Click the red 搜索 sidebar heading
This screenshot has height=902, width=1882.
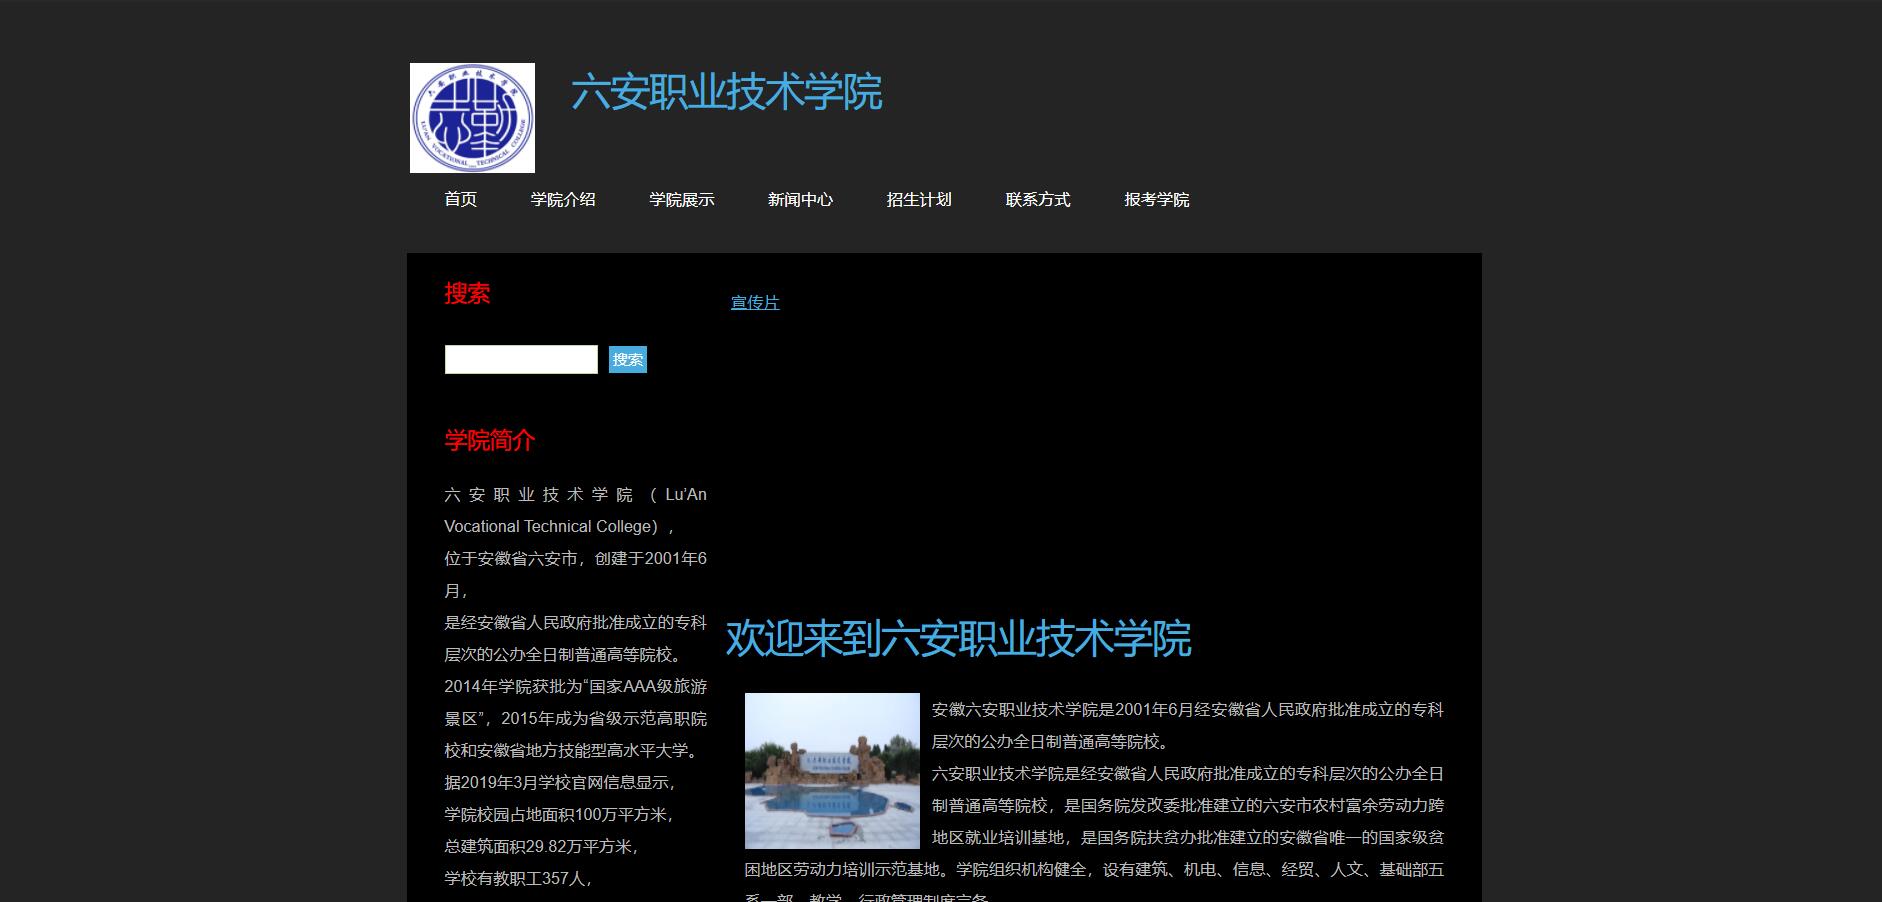tap(467, 293)
